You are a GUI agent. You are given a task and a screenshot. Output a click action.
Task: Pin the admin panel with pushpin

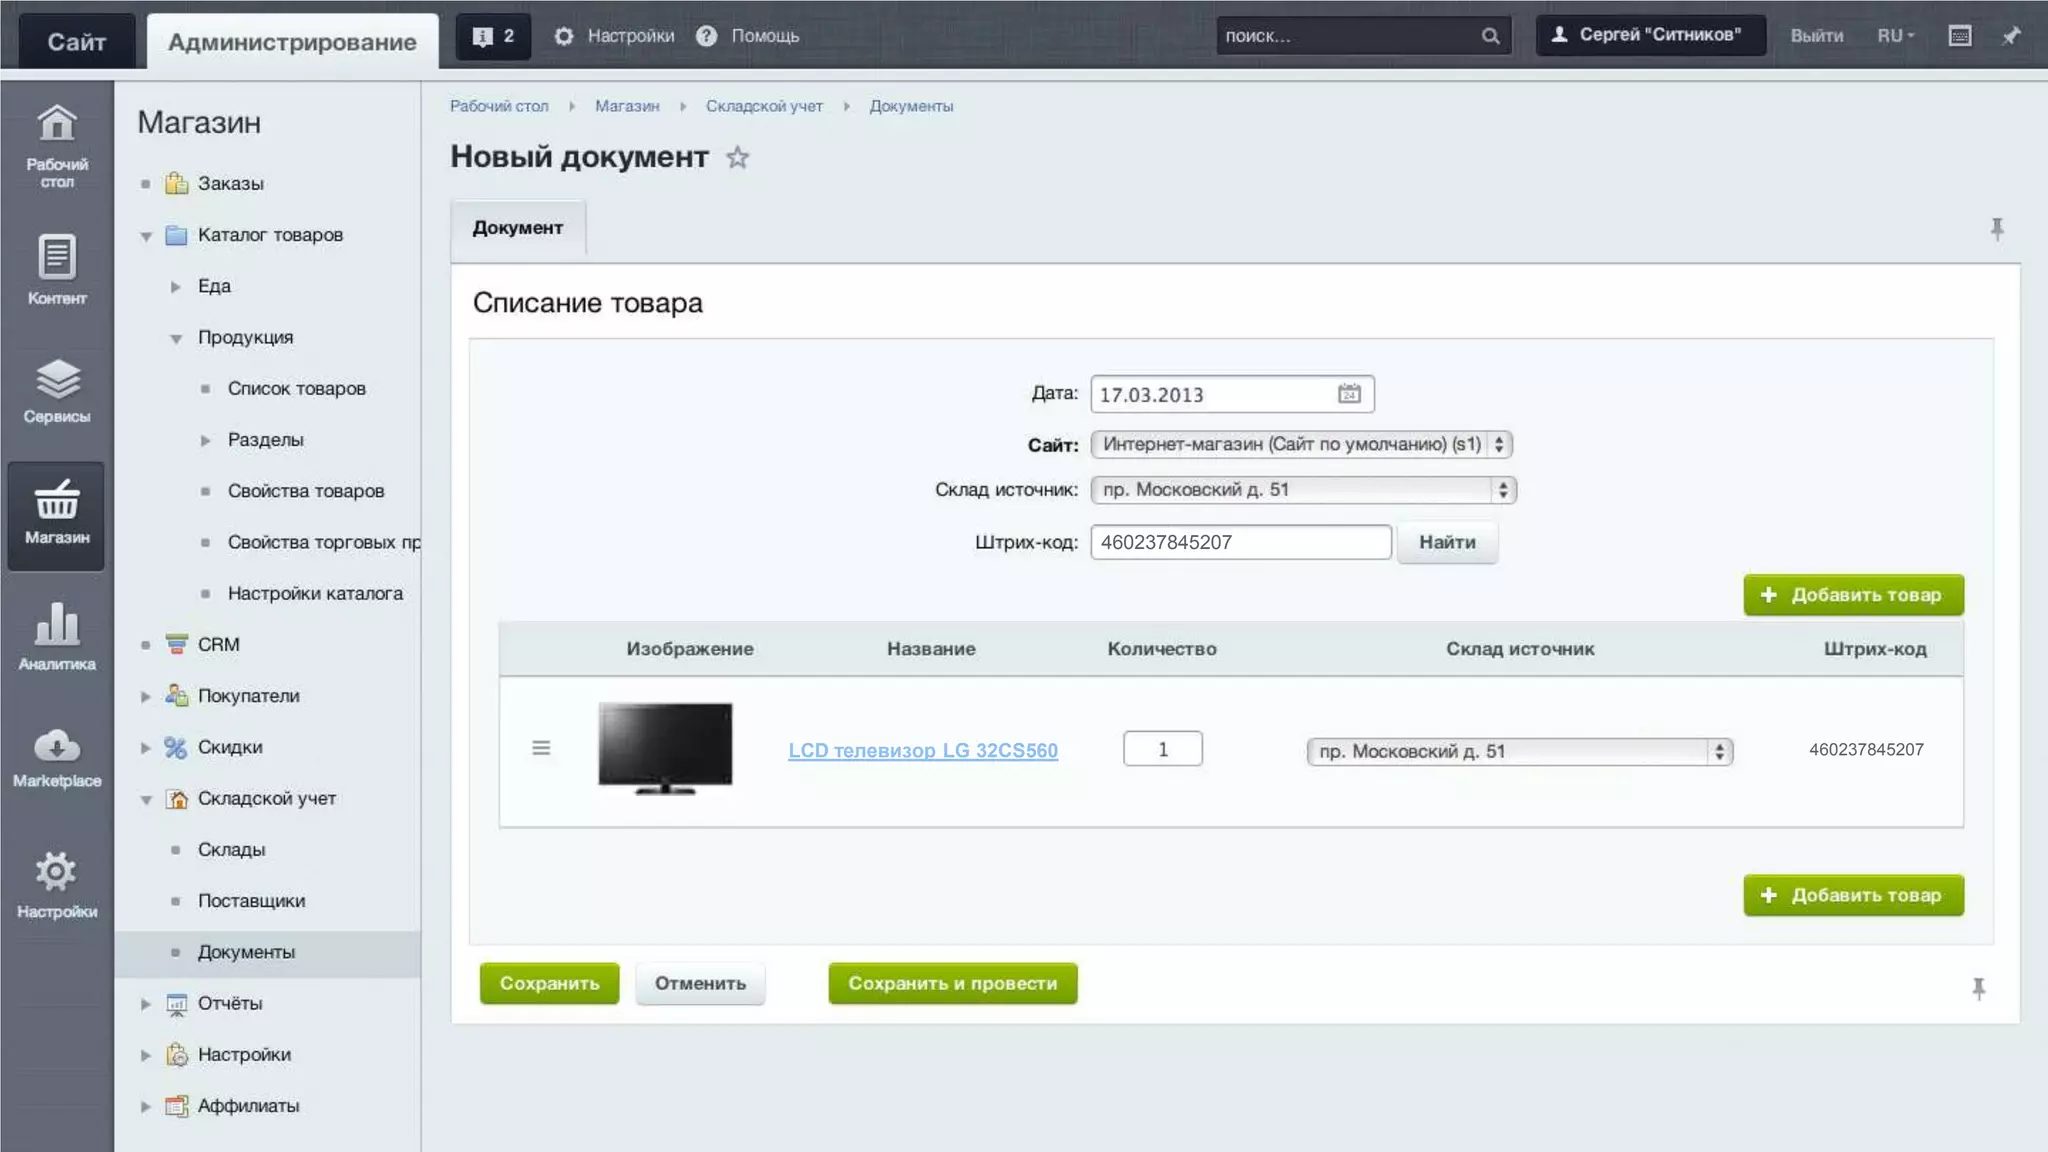[x=2011, y=36]
